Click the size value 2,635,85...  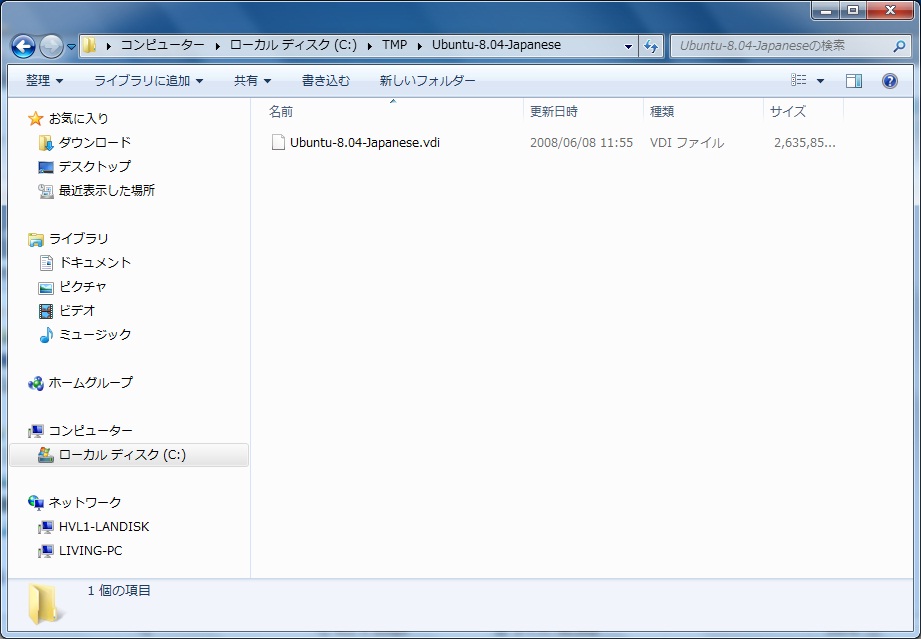(x=804, y=143)
